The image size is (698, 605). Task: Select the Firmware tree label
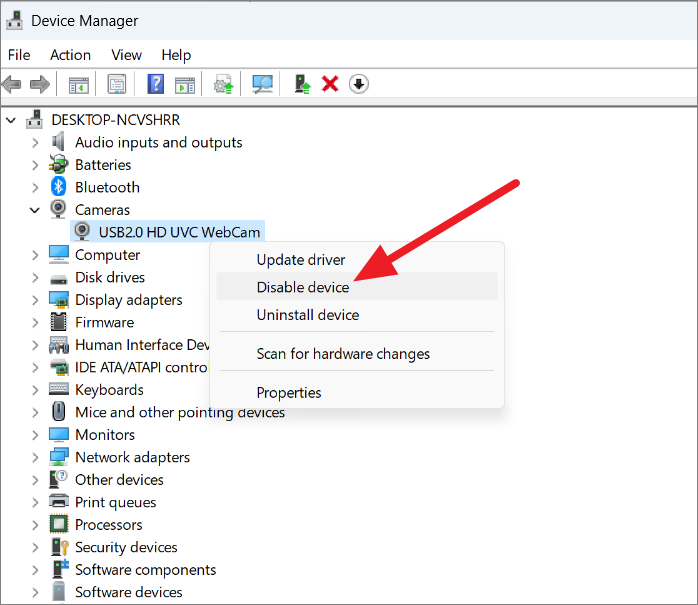105,322
